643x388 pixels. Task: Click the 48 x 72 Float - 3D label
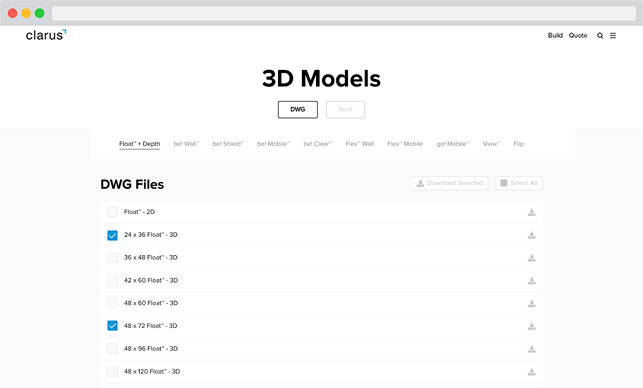pyautogui.click(x=150, y=326)
